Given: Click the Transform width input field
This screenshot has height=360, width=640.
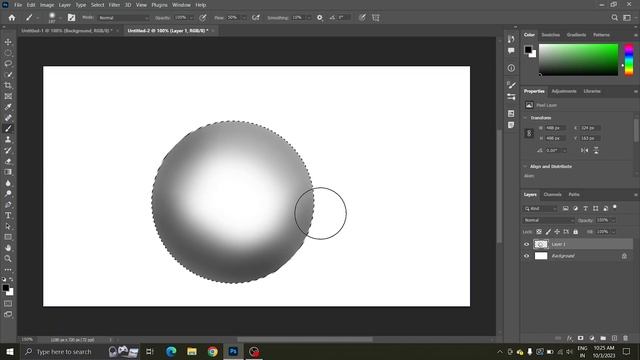Looking at the screenshot, I should click(555, 128).
